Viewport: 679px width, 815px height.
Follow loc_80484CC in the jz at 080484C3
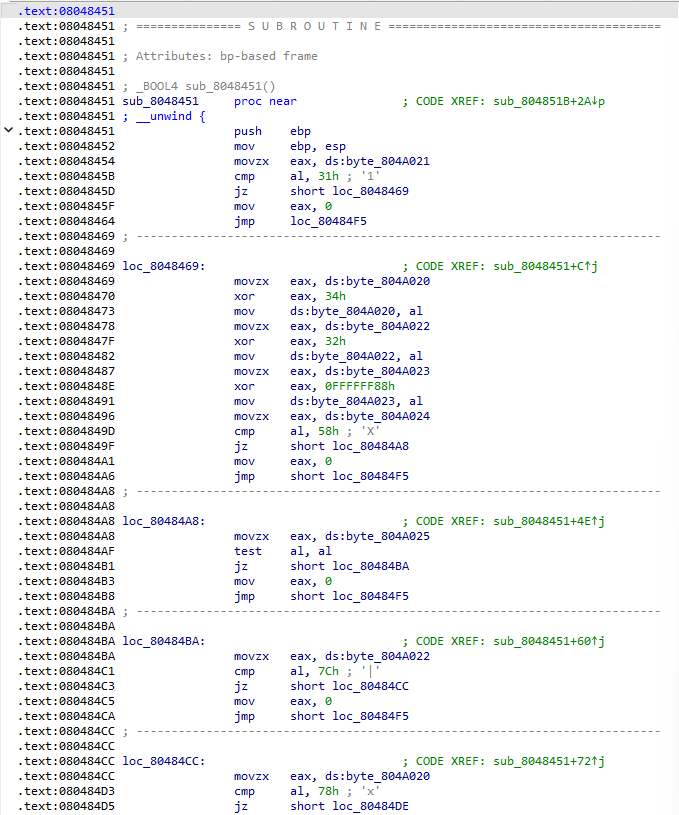(x=371, y=687)
